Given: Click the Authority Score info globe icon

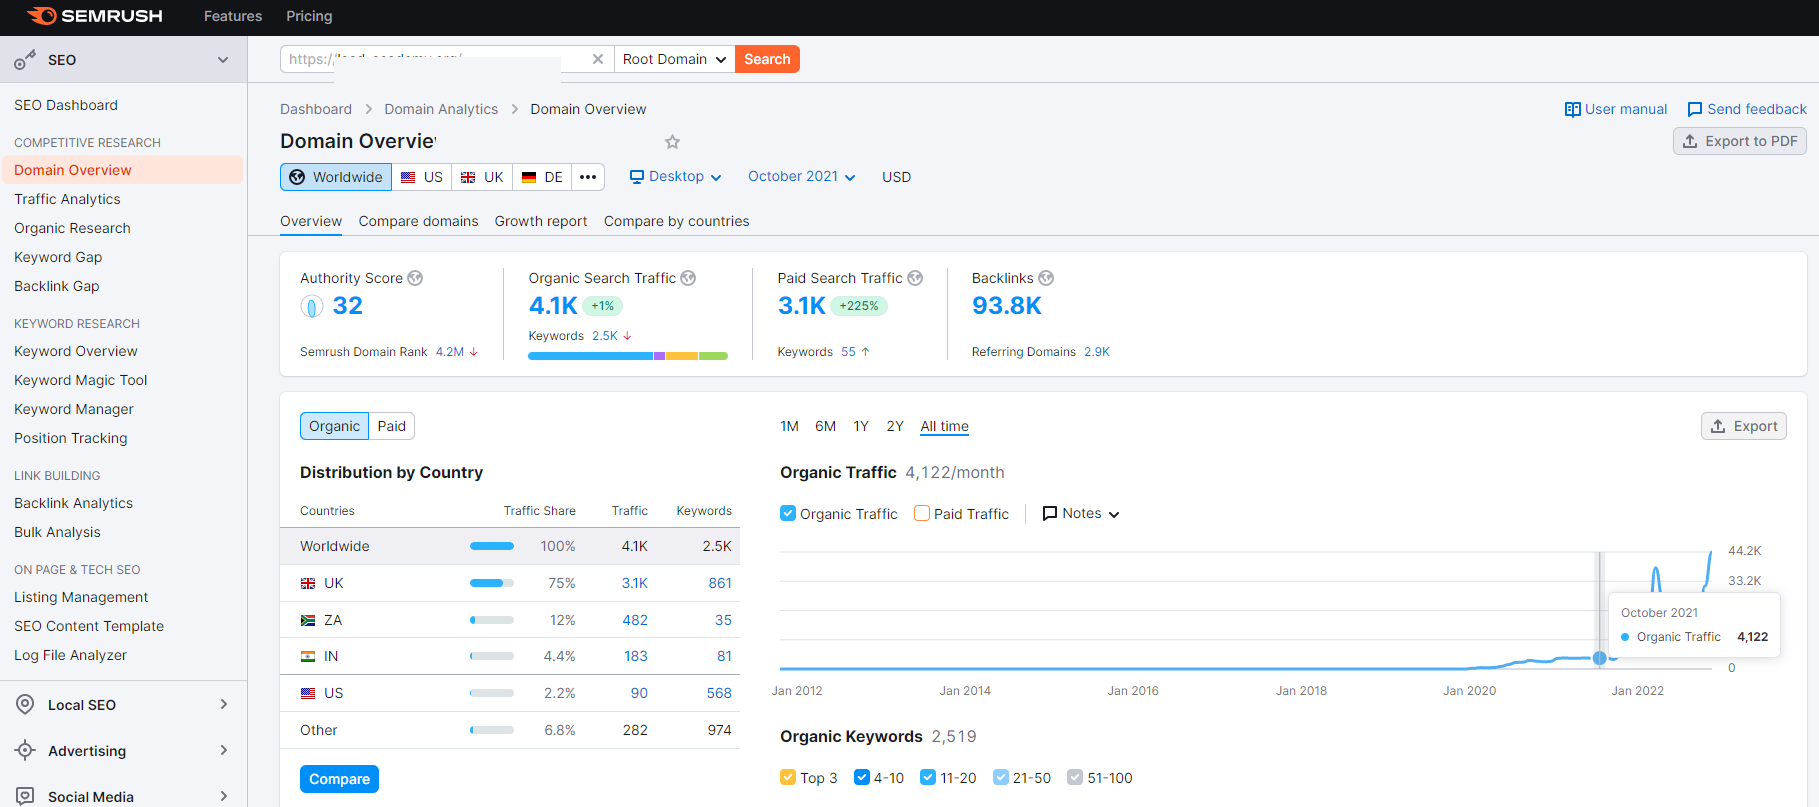Looking at the screenshot, I should [x=415, y=278].
